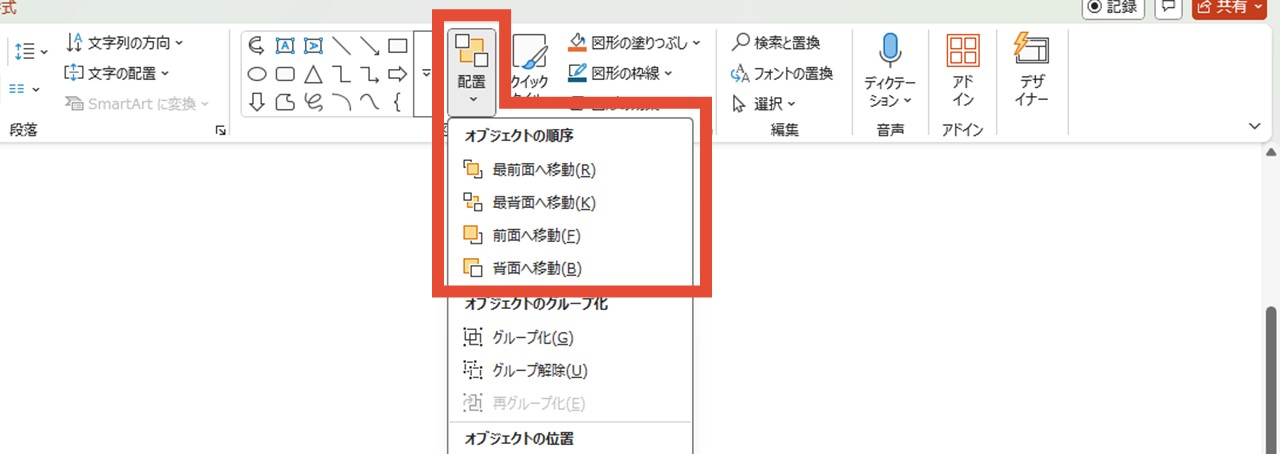The width and height of the screenshot is (1280, 454).
Task: Pick the curved U-turn arrow shape
Action: [x=257, y=45]
